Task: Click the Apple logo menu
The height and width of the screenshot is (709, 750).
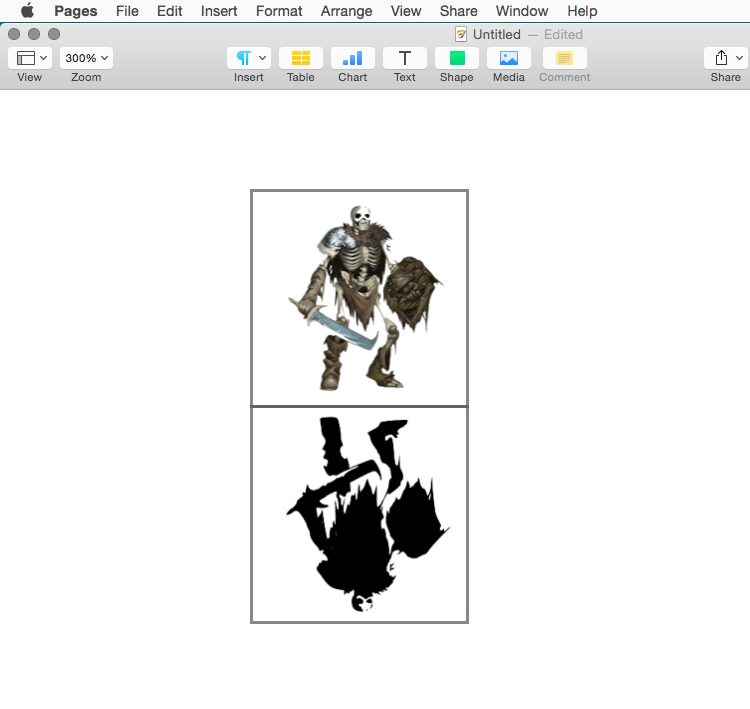Action: click(27, 11)
